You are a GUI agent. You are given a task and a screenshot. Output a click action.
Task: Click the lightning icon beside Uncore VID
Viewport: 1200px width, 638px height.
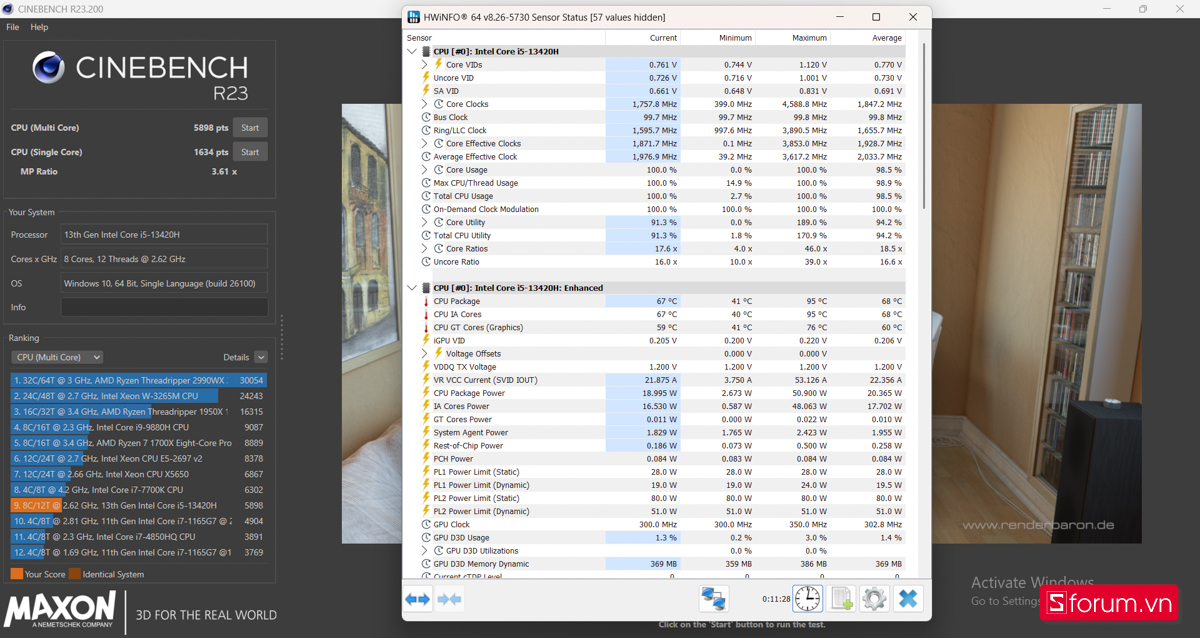click(427, 78)
